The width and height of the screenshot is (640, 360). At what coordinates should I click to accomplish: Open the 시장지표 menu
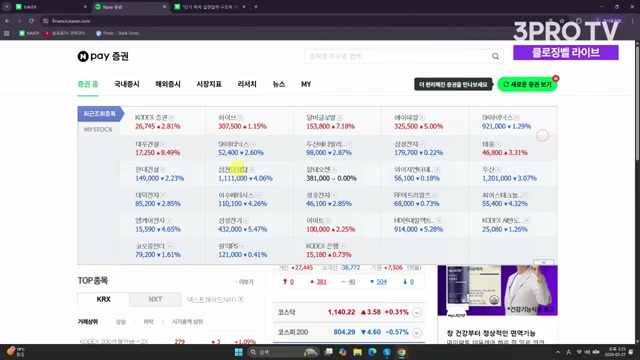[209, 84]
